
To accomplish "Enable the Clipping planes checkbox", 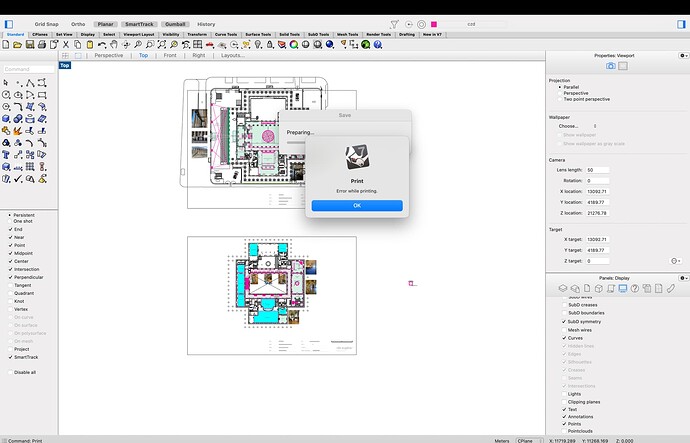I will (x=564, y=402).
